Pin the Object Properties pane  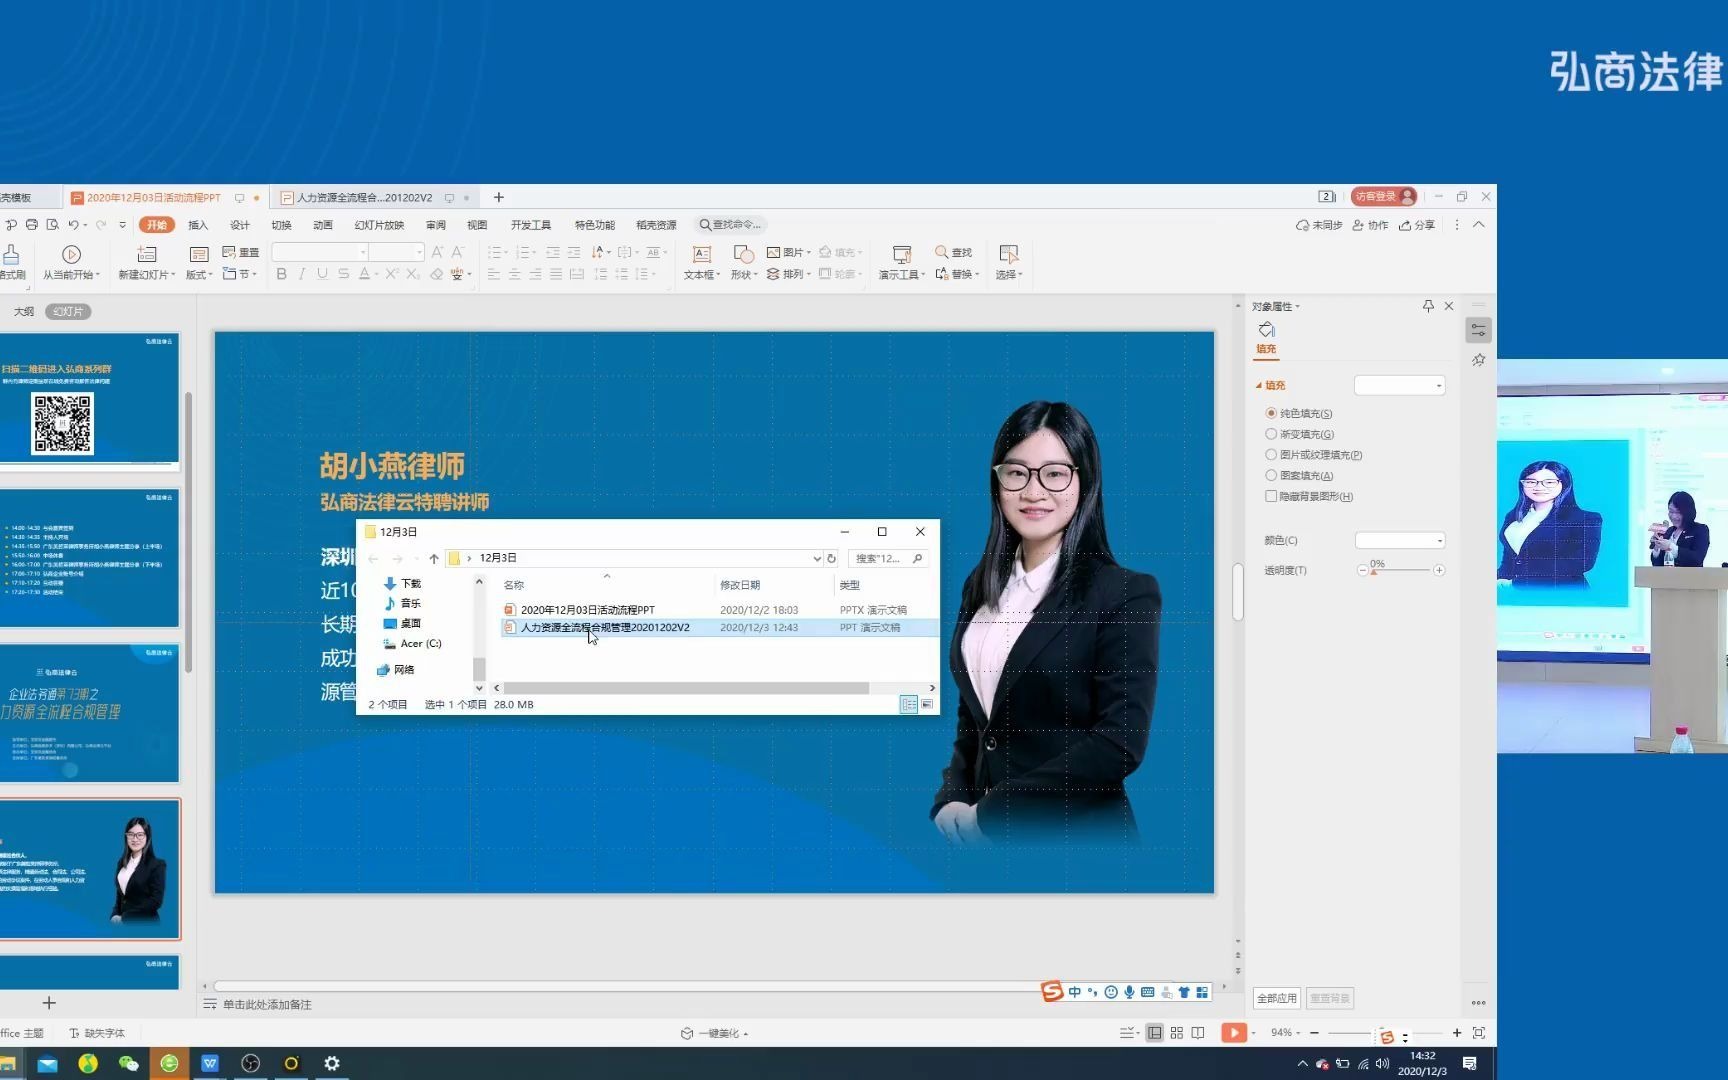1428,306
